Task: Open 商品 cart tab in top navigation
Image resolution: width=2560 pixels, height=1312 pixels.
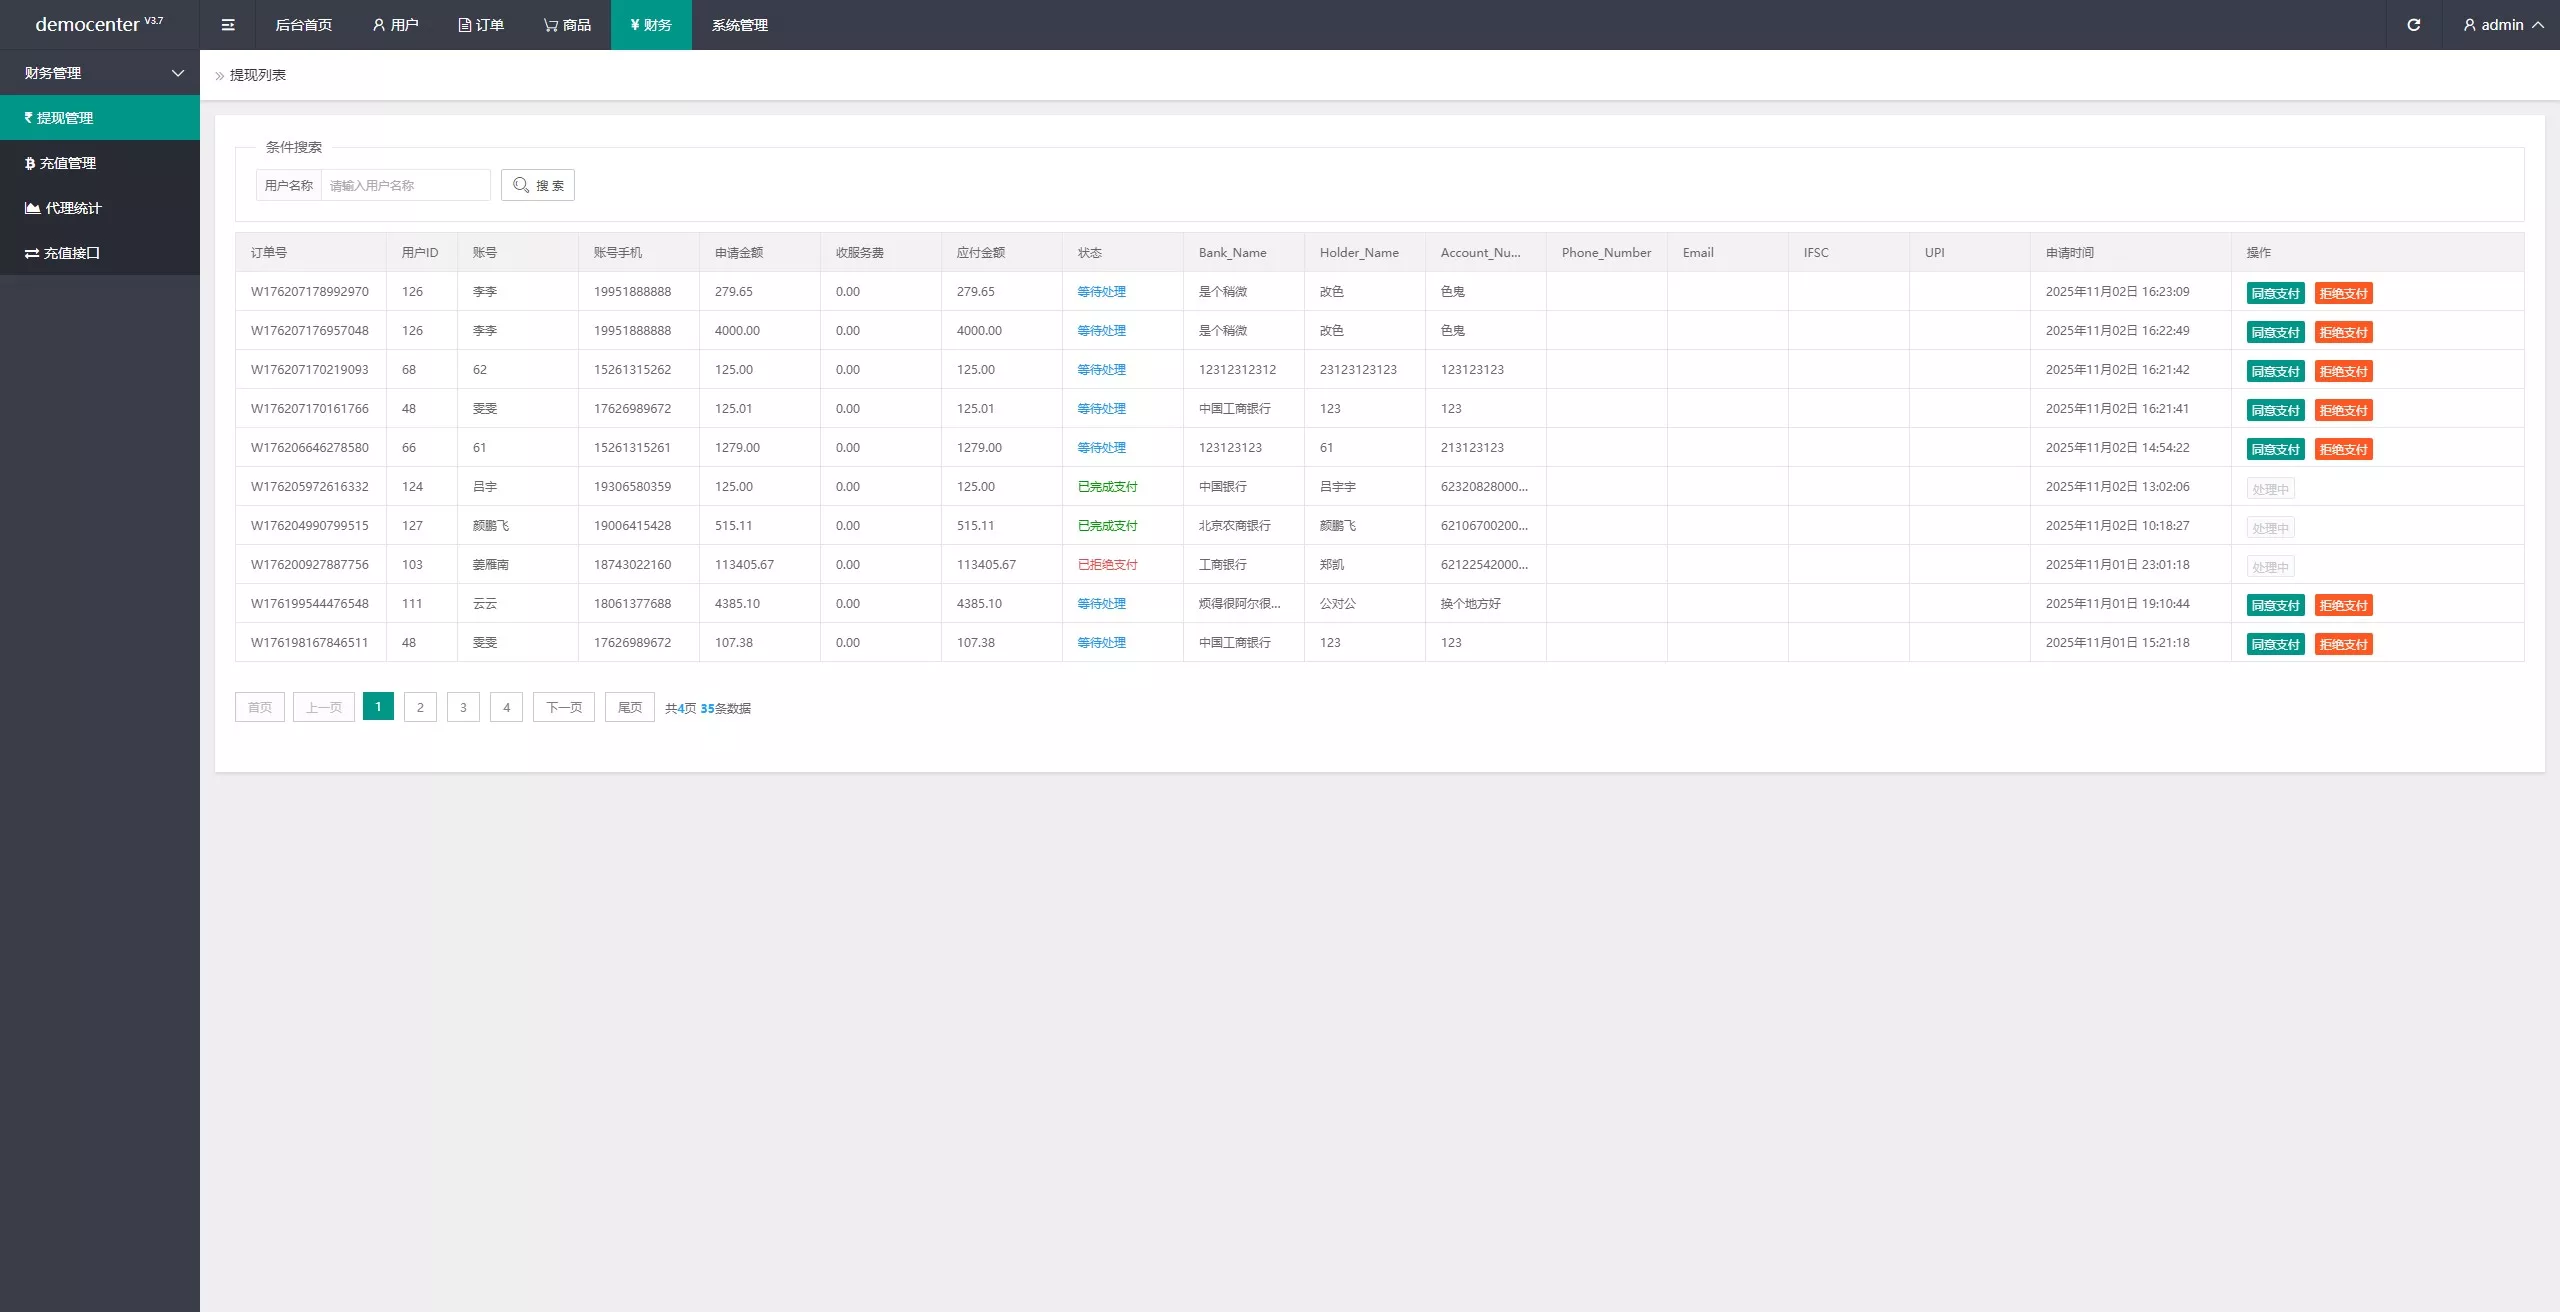Action: pos(567,25)
